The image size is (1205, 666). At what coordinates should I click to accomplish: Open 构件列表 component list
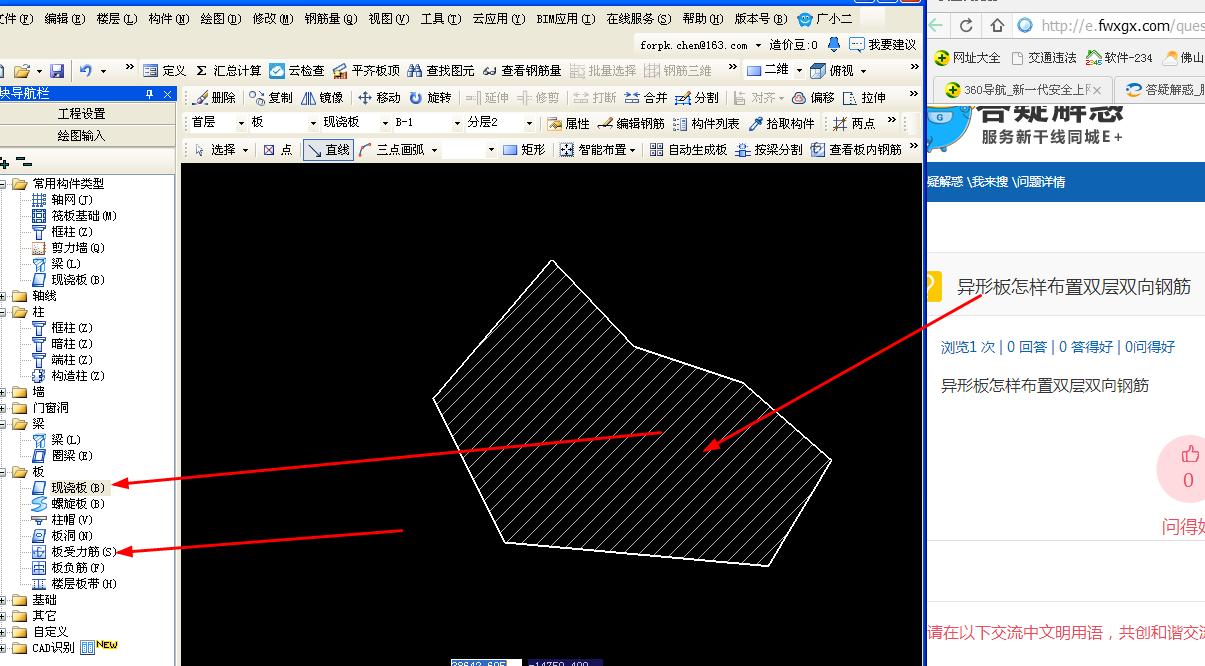[x=707, y=124]
